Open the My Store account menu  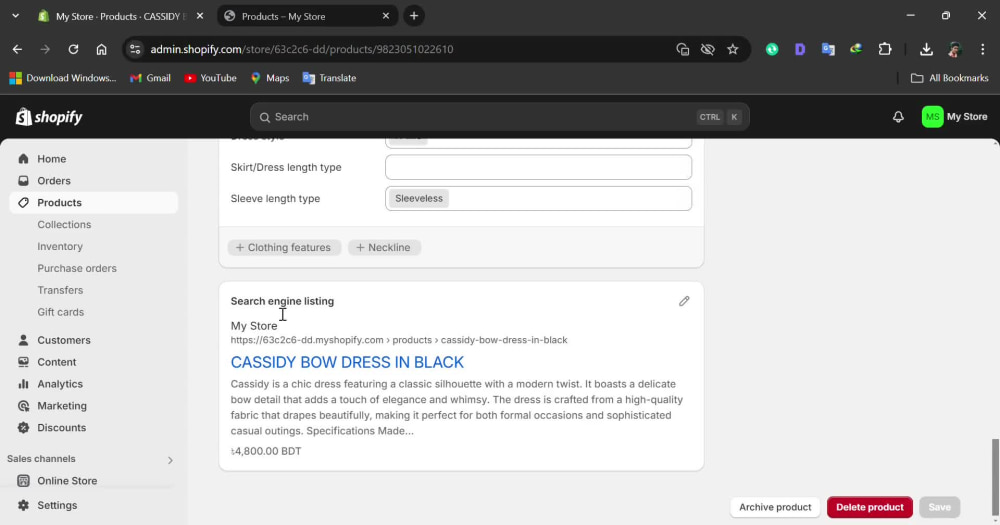pyautogui.click(x=954, y=117)
